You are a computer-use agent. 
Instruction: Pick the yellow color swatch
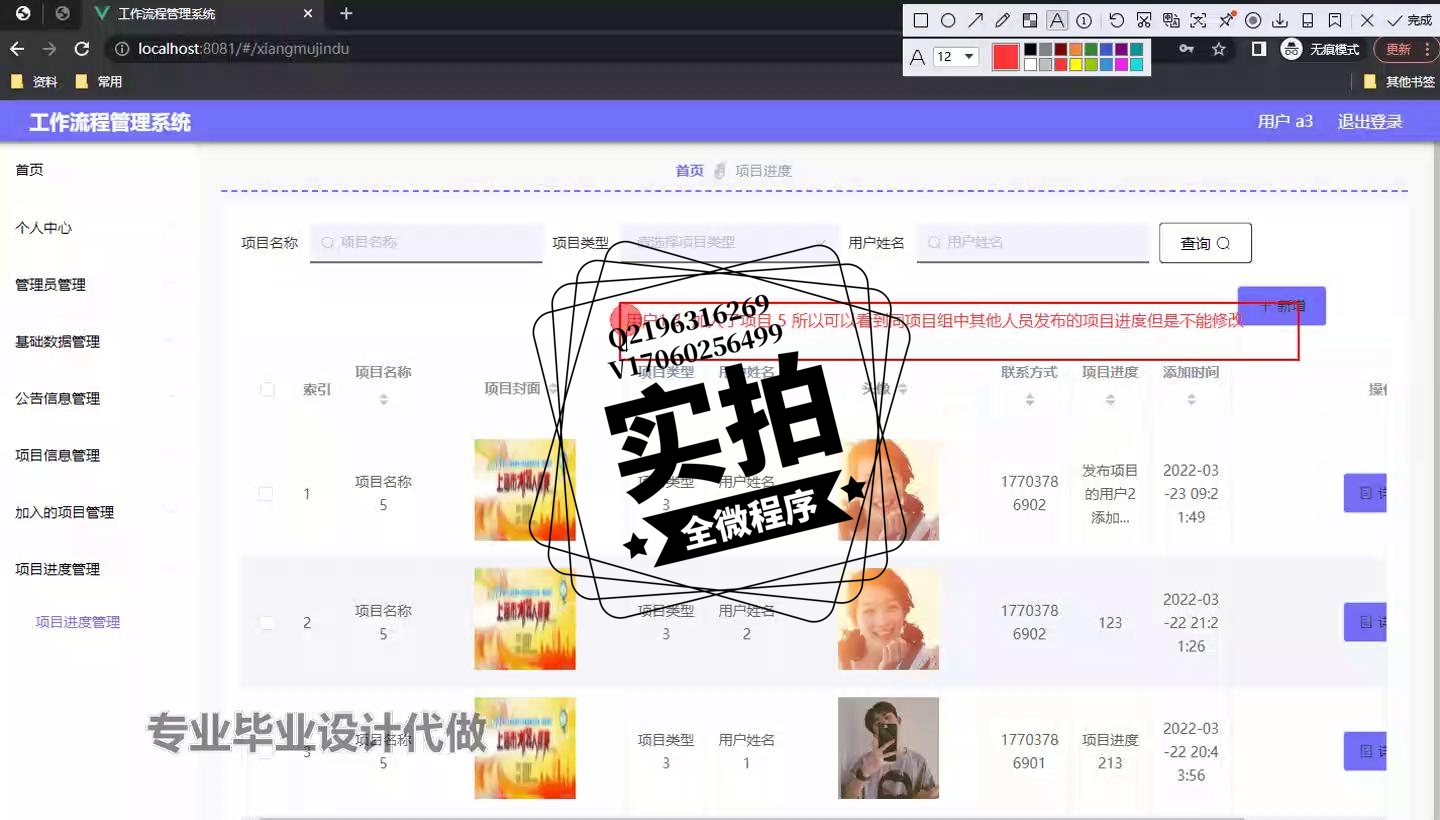click(1076, 64)
